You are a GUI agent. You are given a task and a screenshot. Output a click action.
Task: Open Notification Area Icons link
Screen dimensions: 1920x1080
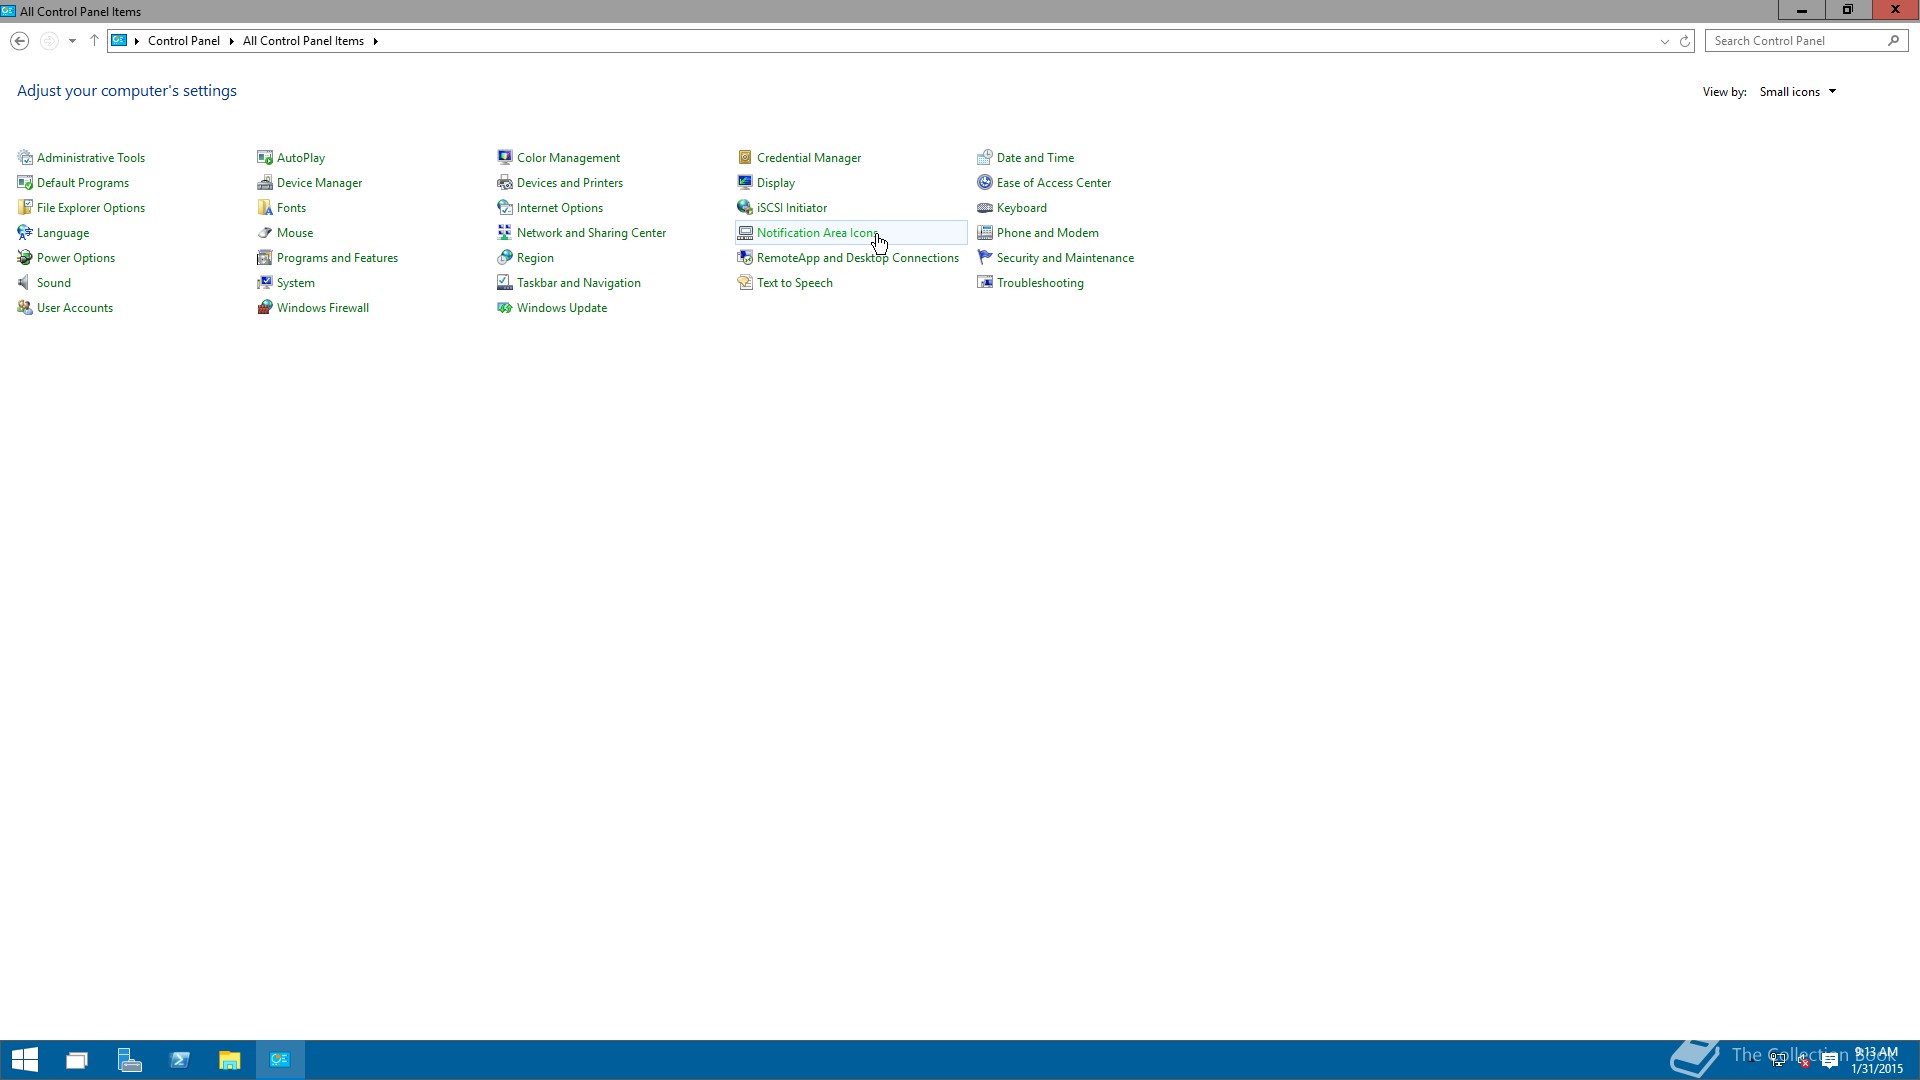point(818,233)
